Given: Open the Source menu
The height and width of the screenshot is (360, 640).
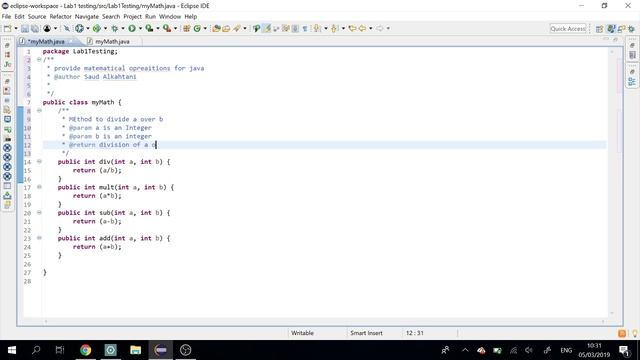Looking at the screenshot, I should click(x=37, y=16).
